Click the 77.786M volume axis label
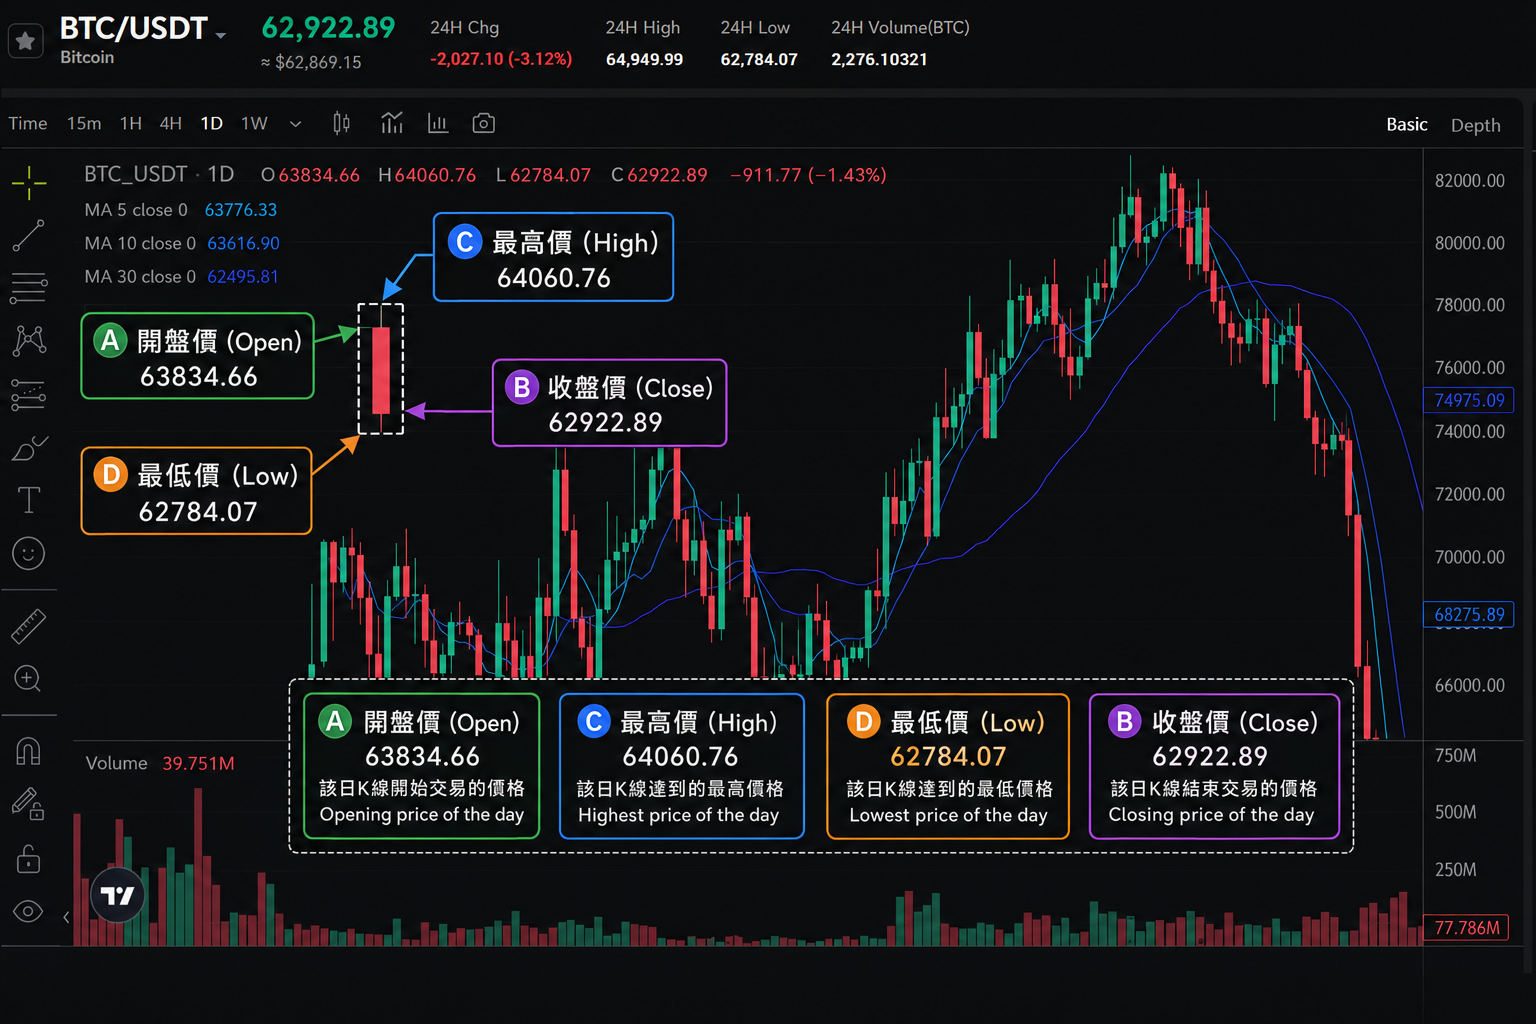 tap(1466, 927)
